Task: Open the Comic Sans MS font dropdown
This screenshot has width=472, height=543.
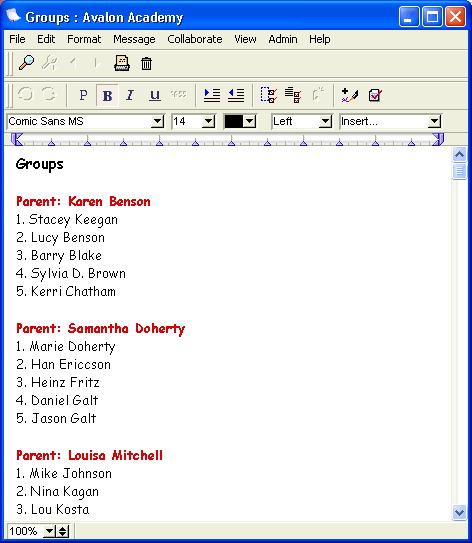Action: 85,121
